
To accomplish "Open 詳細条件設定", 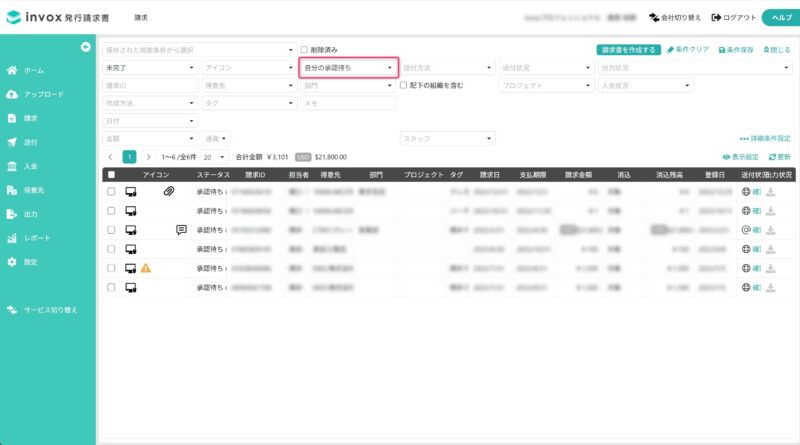I will click(765, 138).
